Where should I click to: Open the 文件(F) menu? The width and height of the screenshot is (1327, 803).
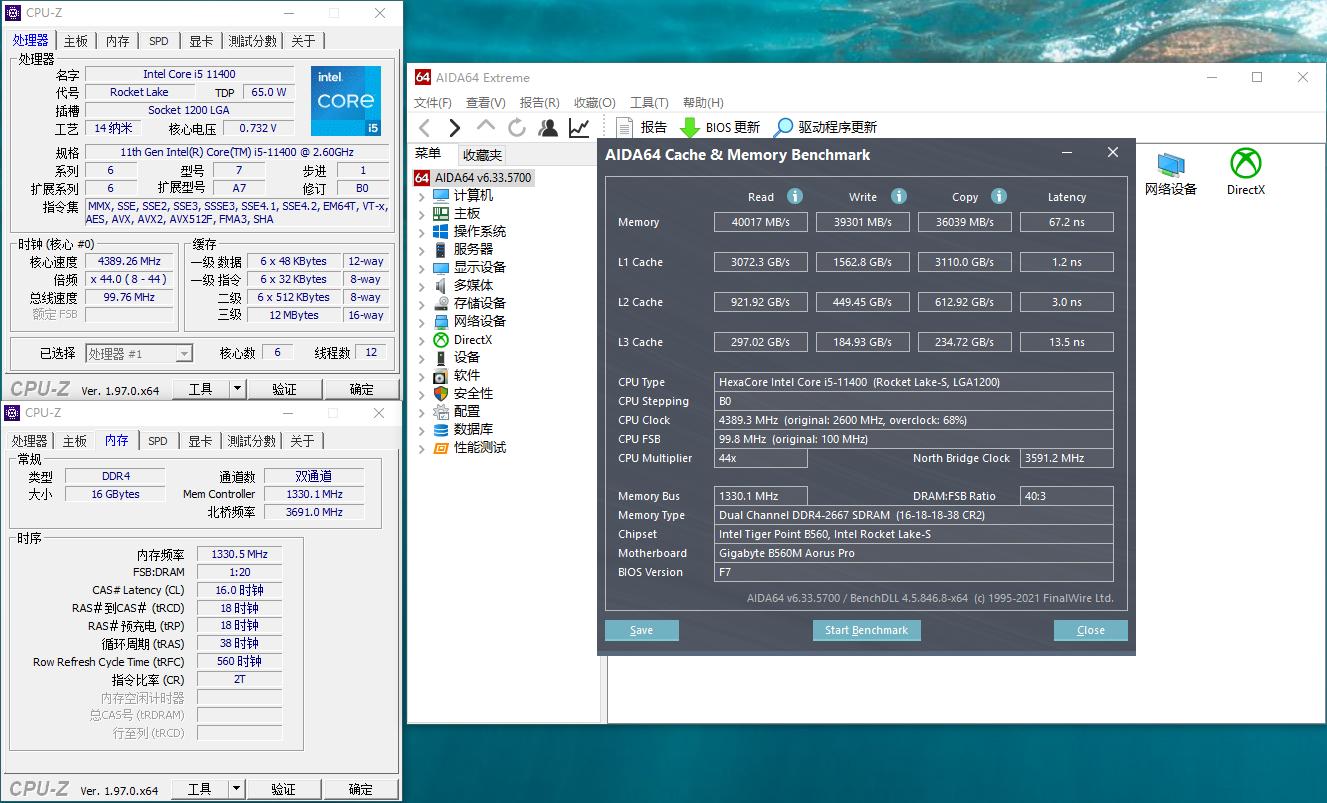pyautogui.click(x=433, y=102)
